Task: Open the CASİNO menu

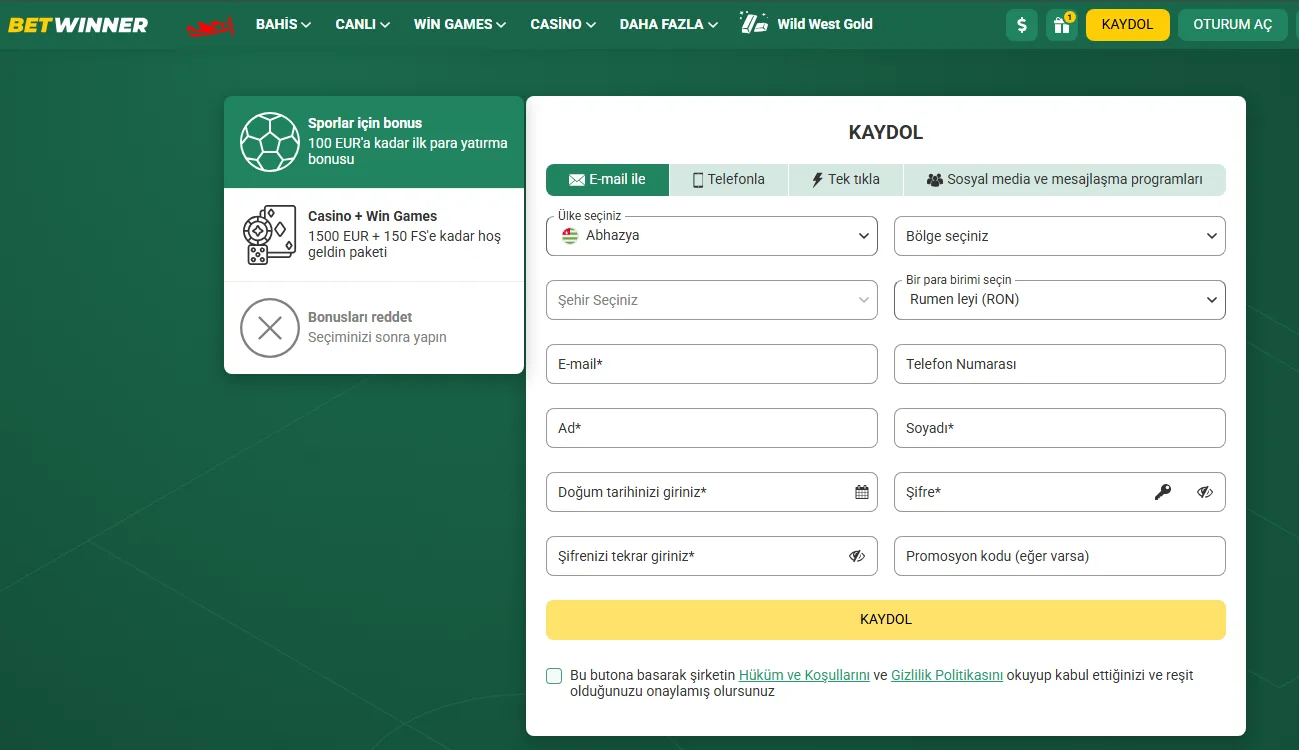Action: [563, 24]
